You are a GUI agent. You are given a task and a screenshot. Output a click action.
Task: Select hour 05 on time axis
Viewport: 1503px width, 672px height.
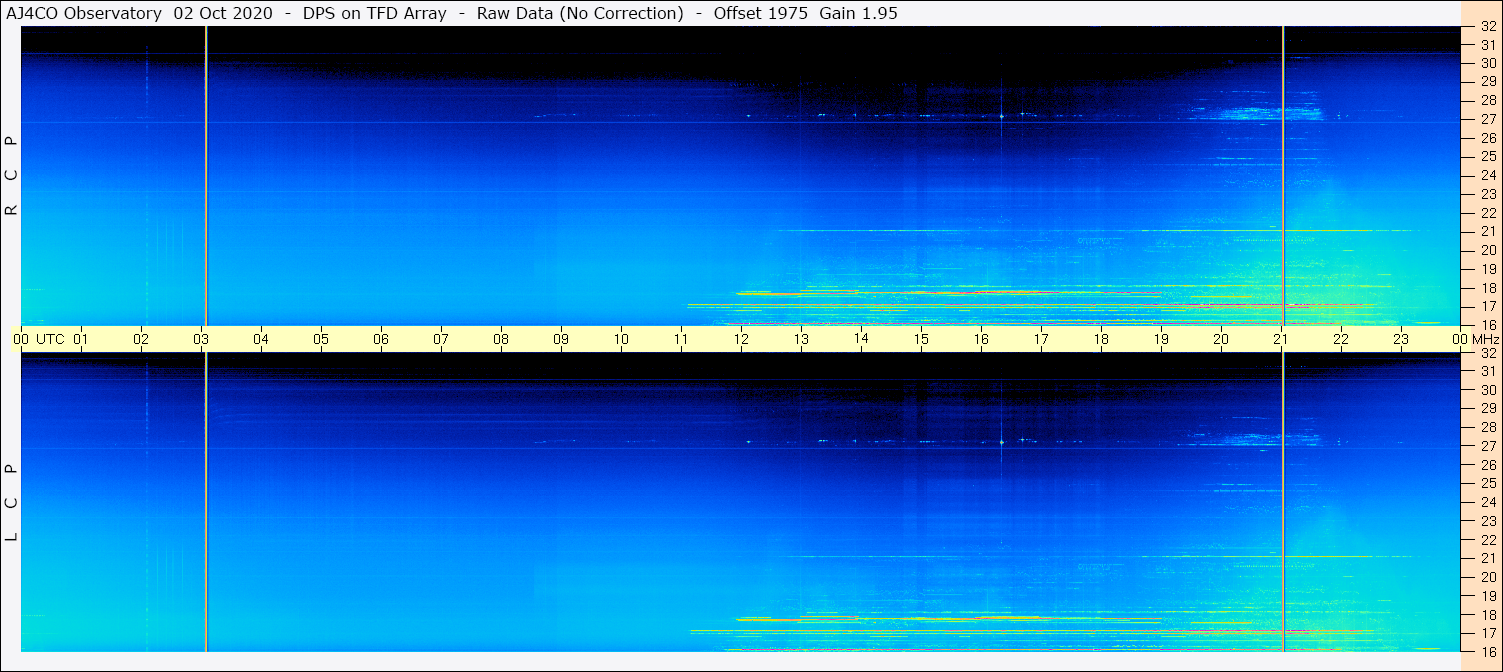click(321, 339)
